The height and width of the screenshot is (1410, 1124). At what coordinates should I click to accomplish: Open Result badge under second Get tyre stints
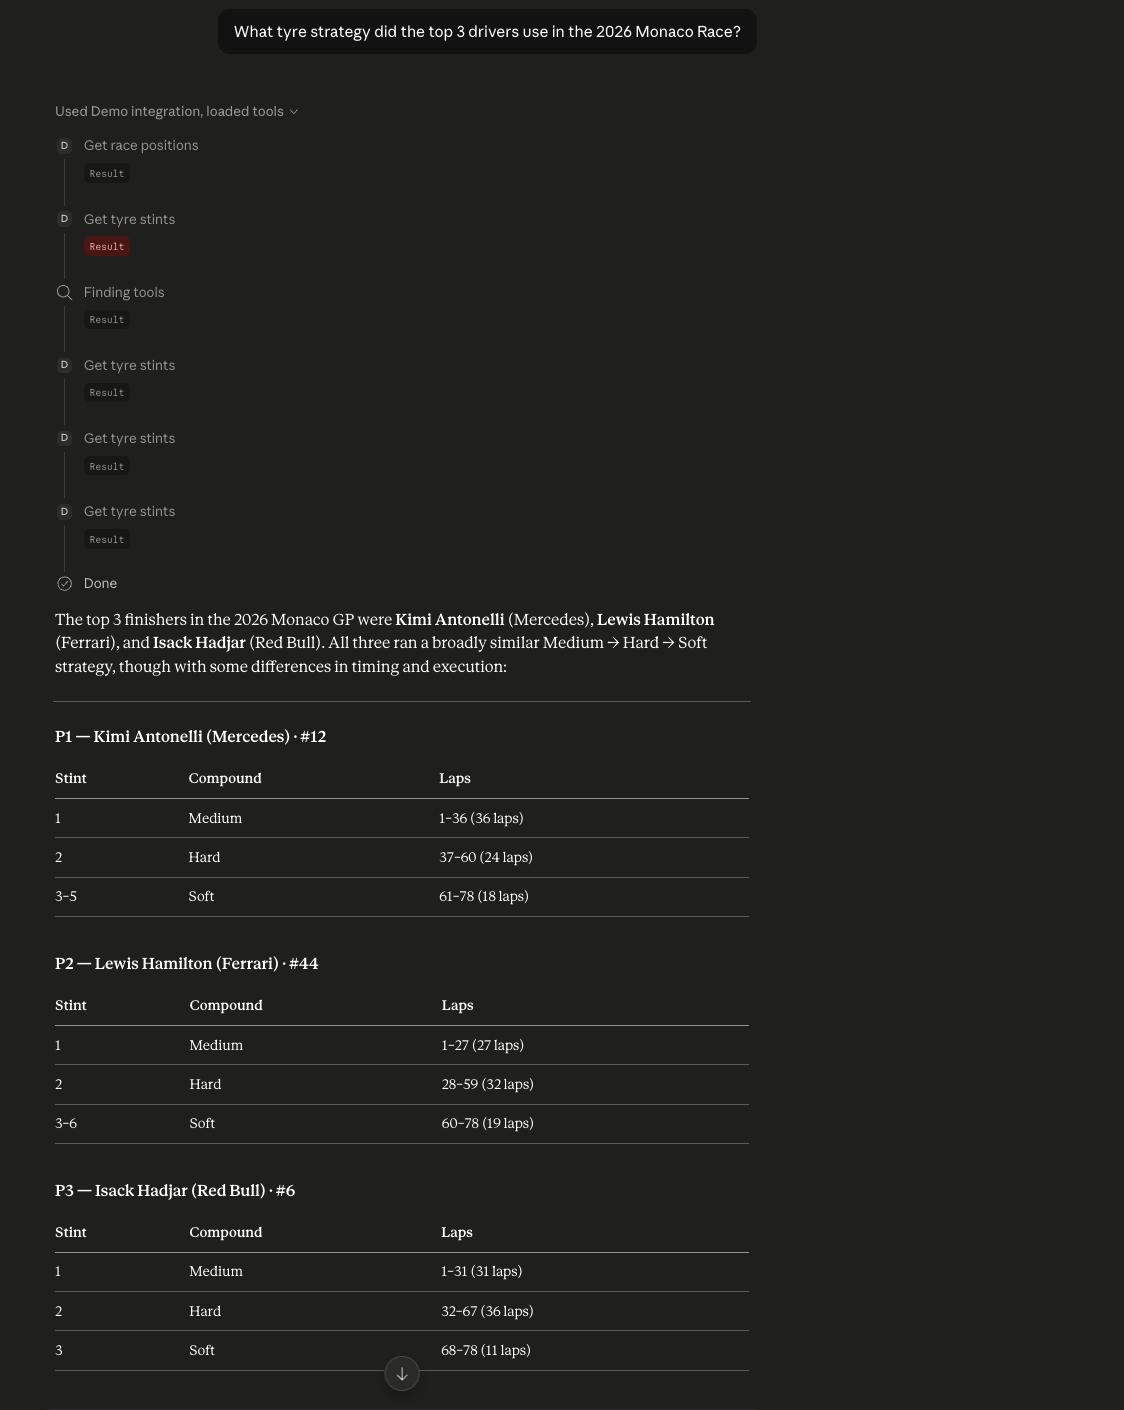point(107,393)
